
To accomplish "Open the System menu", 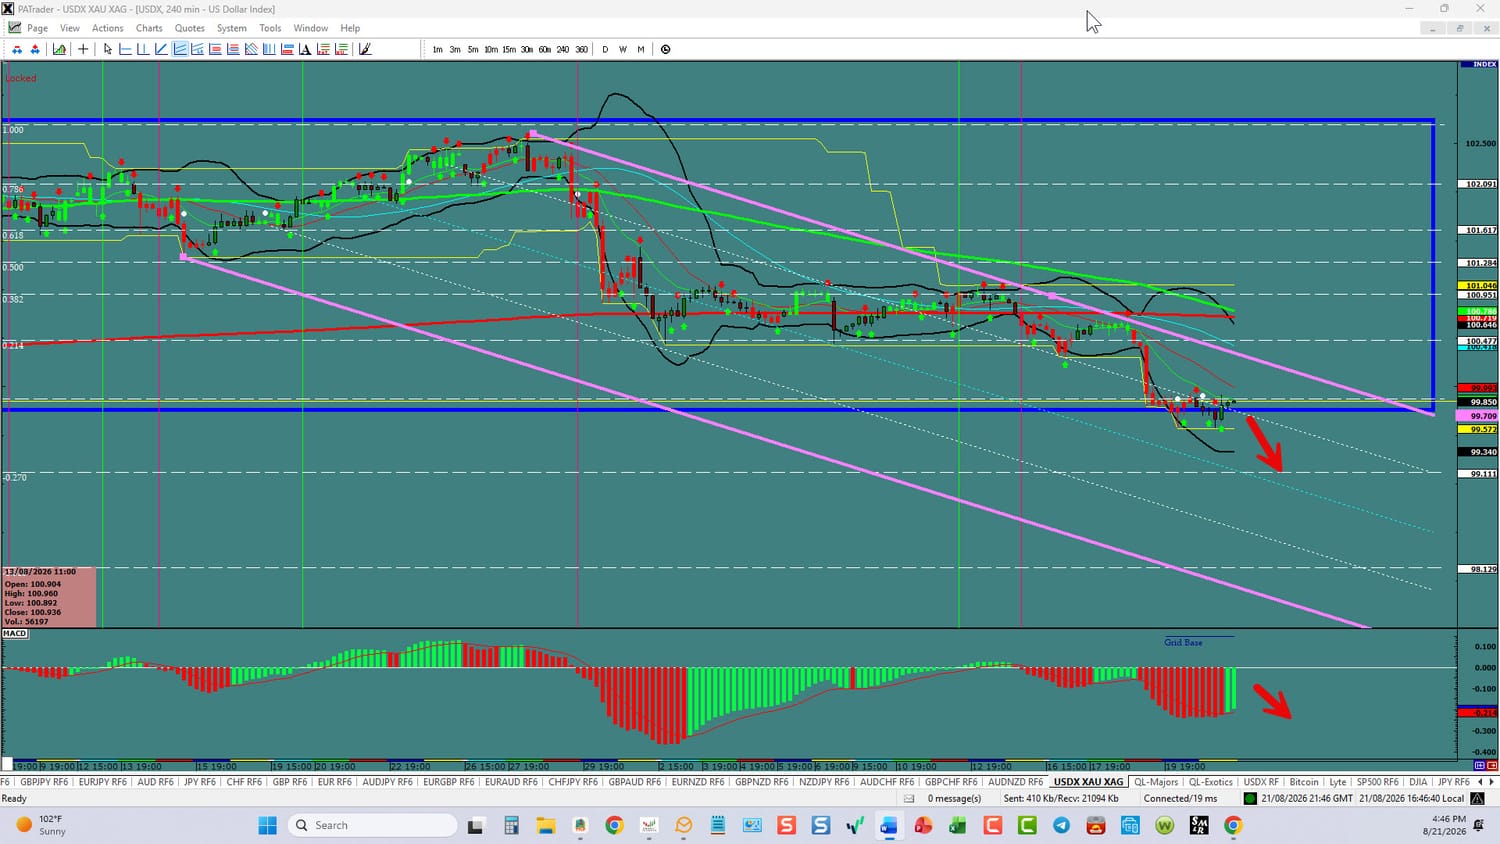I will coord(232,28).
